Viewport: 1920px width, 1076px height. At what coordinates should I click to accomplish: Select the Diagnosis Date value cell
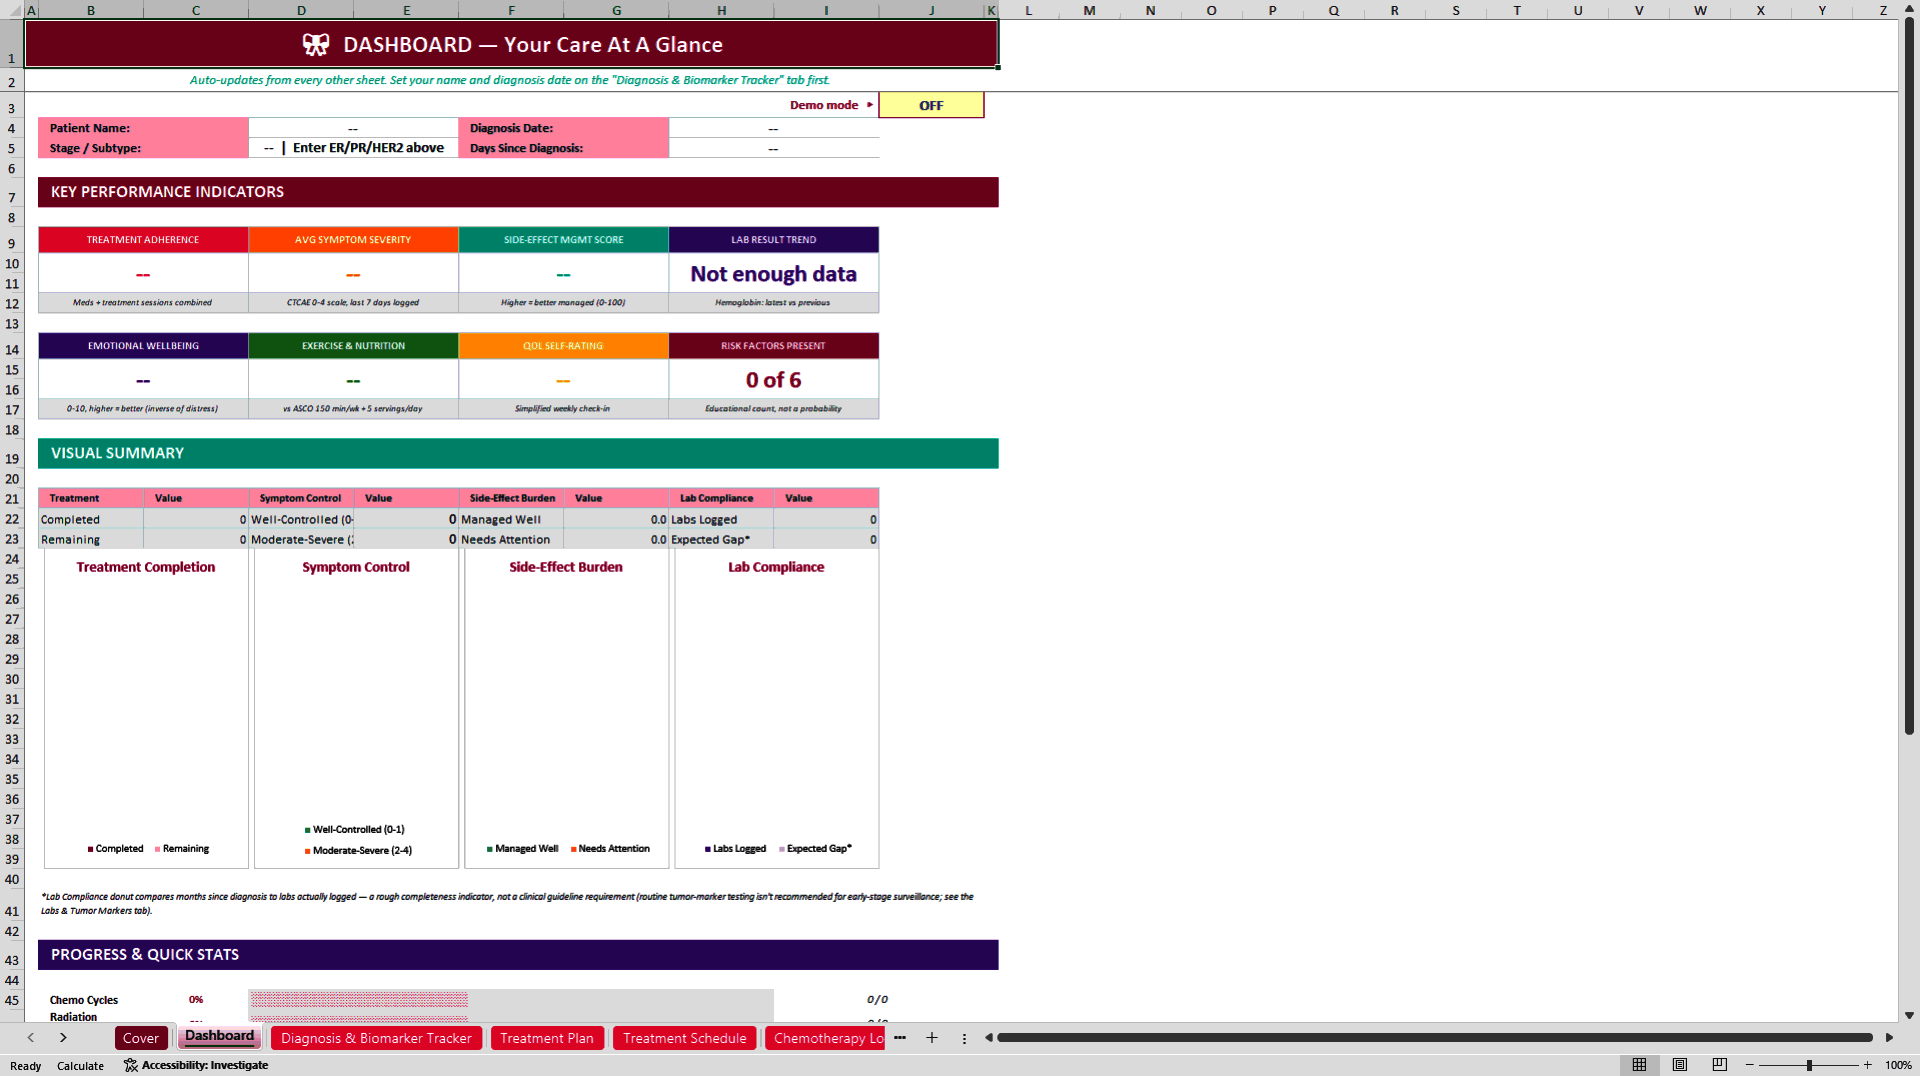point(773,128)
